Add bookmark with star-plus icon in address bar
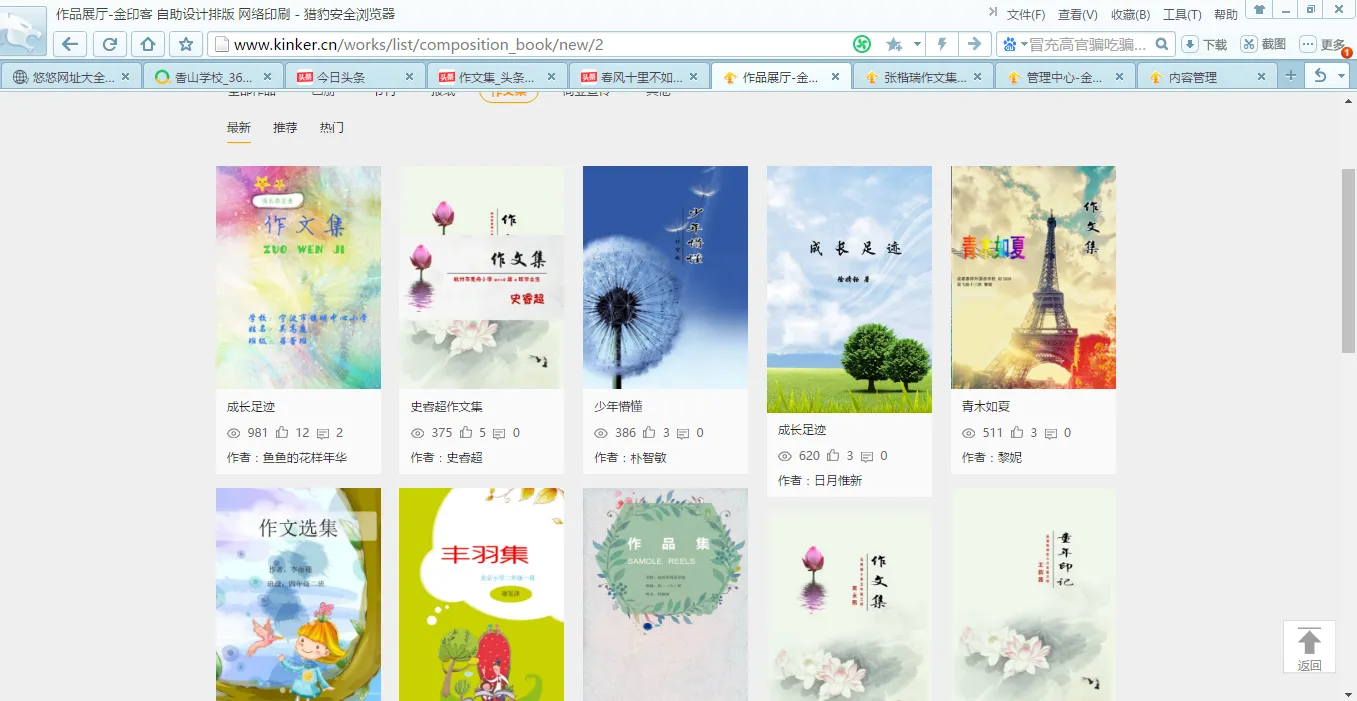This screenshot has height=701, width=1357. pos(894,44)
